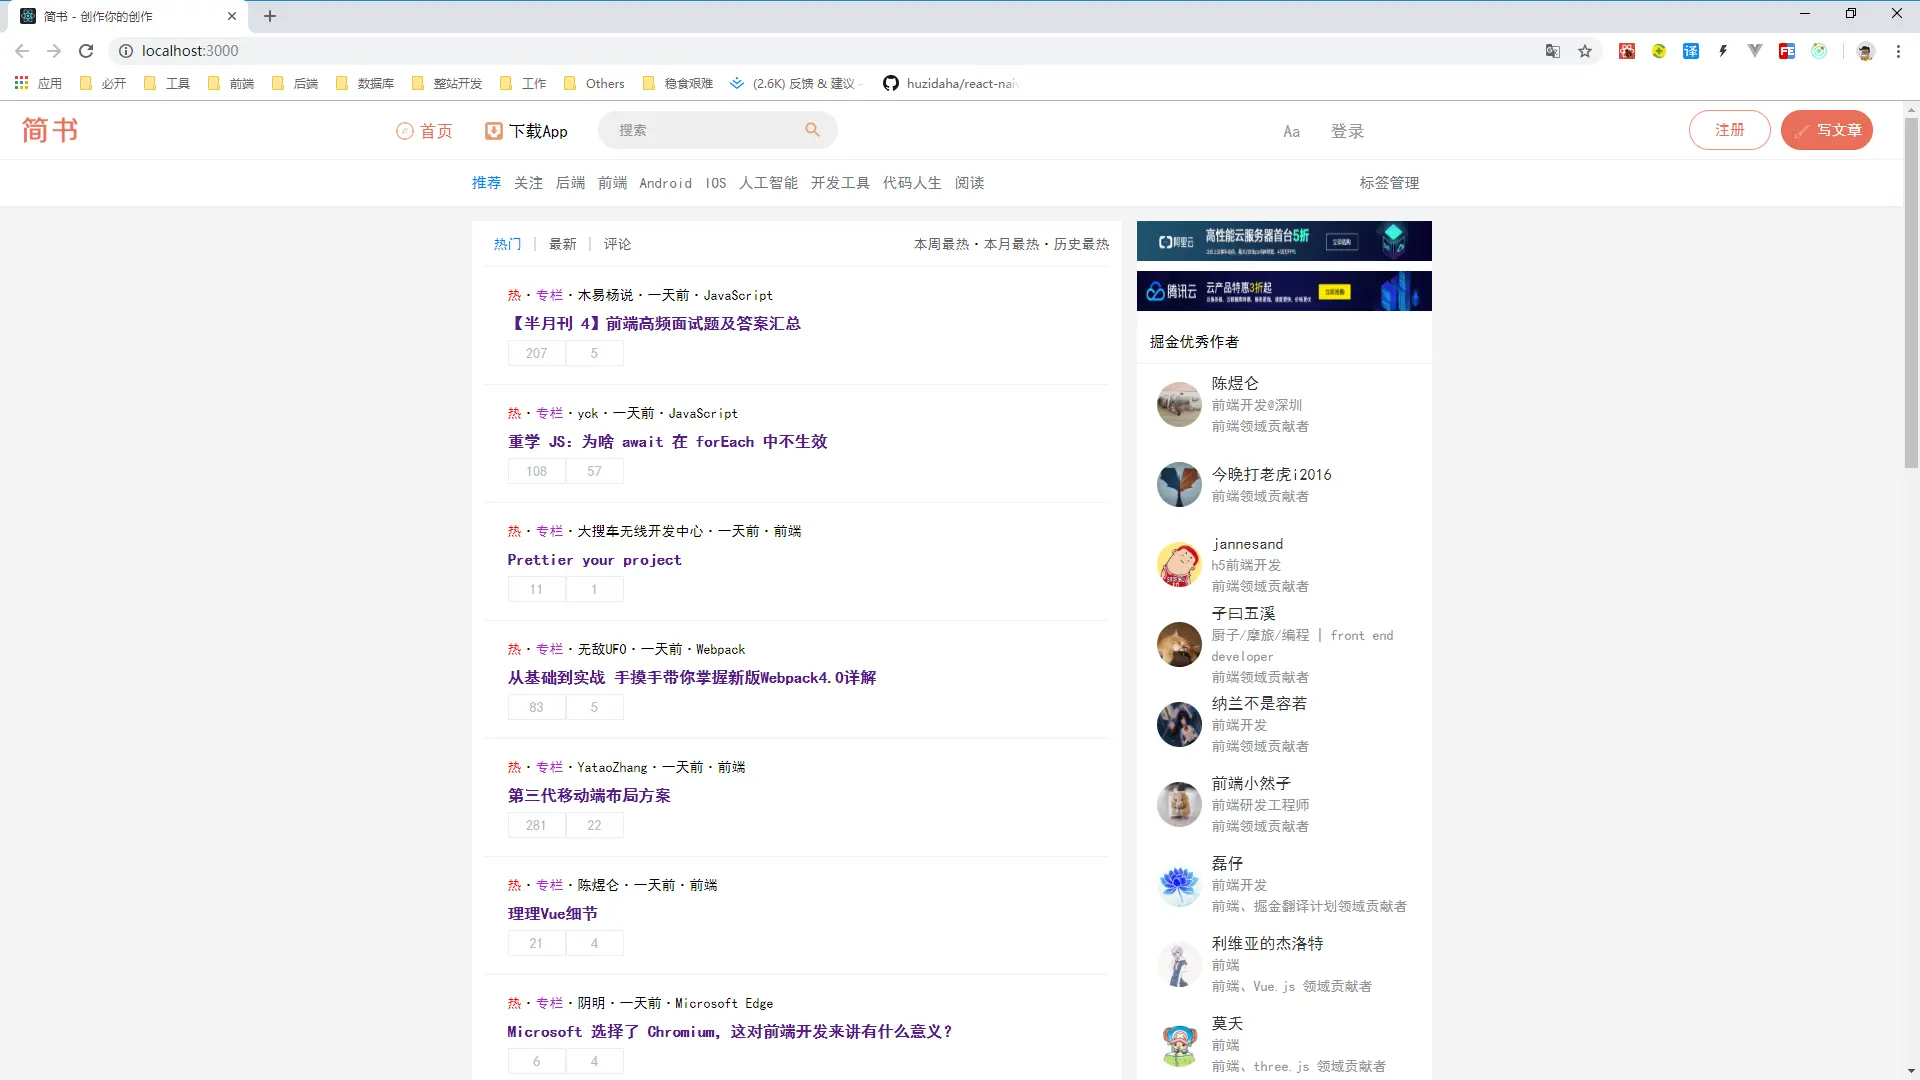Viewport: 1920px width, 1080px height.
Task: Click the Aa font settings icon
Action: 1291,131
